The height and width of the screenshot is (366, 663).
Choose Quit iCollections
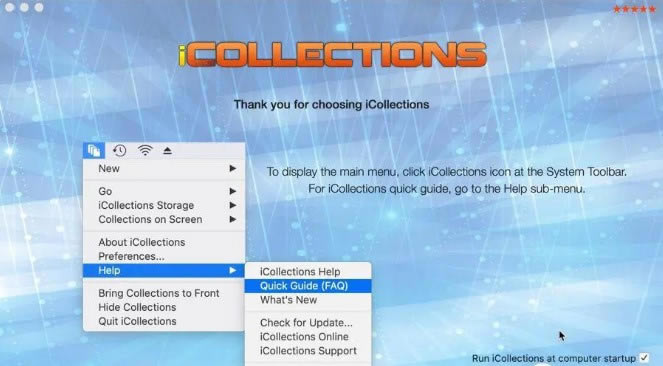tap(164, 321)
